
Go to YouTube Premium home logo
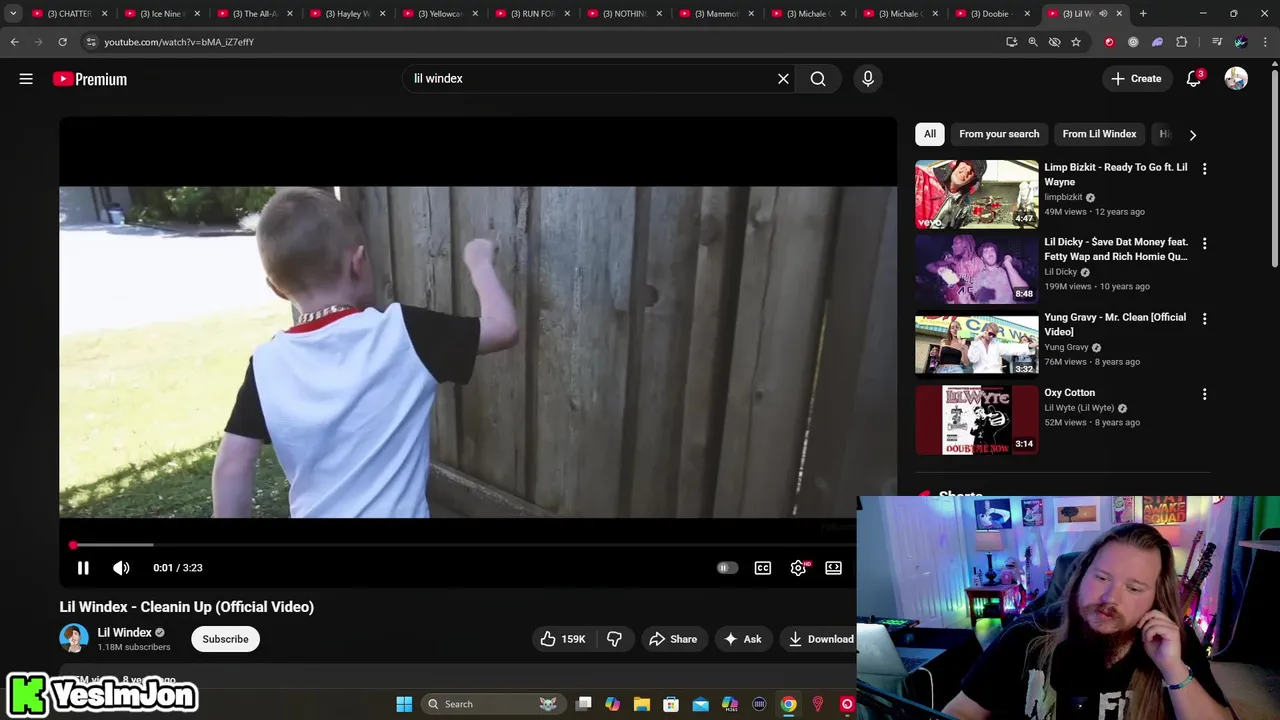(x=90, y=79)
